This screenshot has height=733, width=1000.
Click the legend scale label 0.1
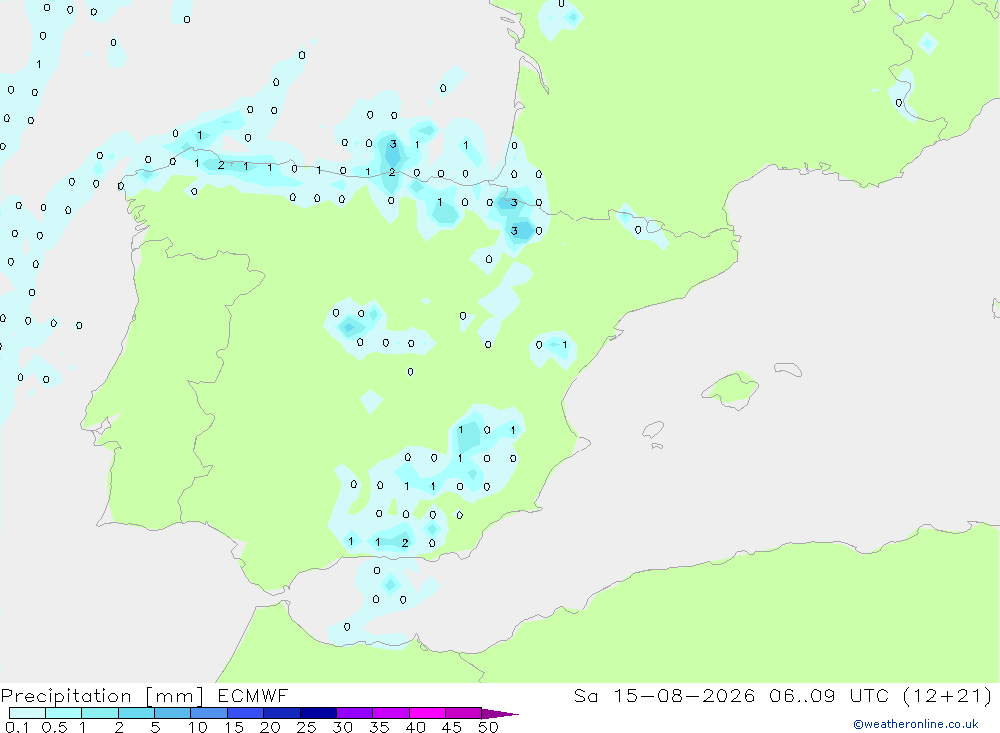17,727
